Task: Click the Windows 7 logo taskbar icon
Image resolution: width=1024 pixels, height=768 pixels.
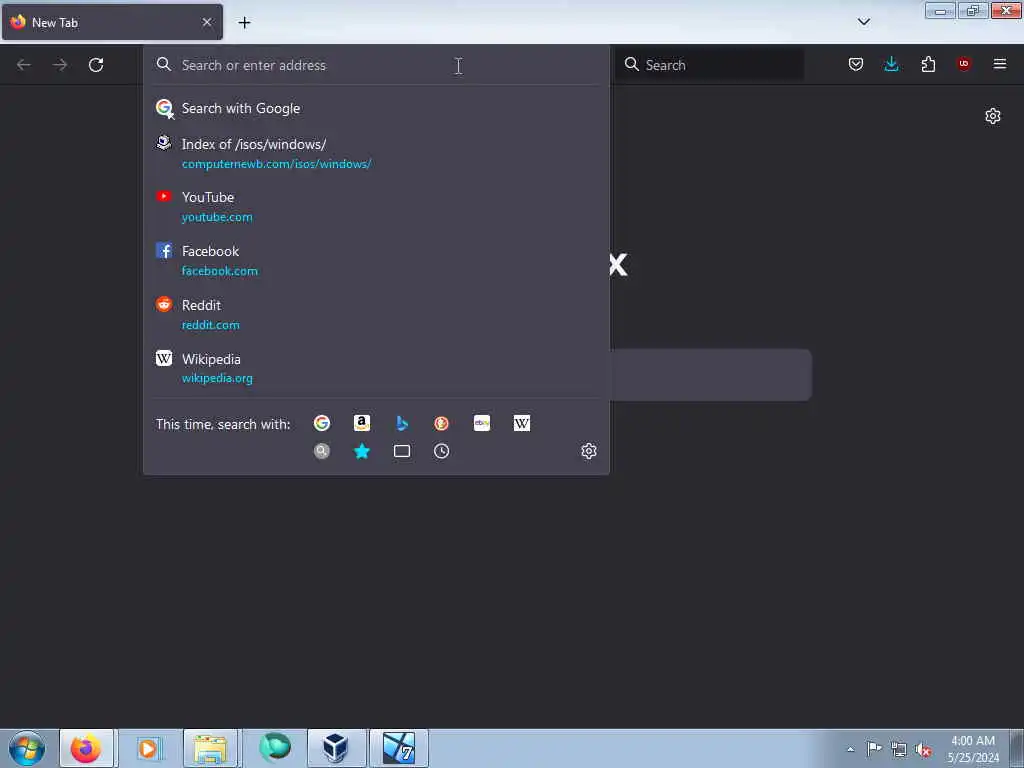Action: click(x=398, y=748)
